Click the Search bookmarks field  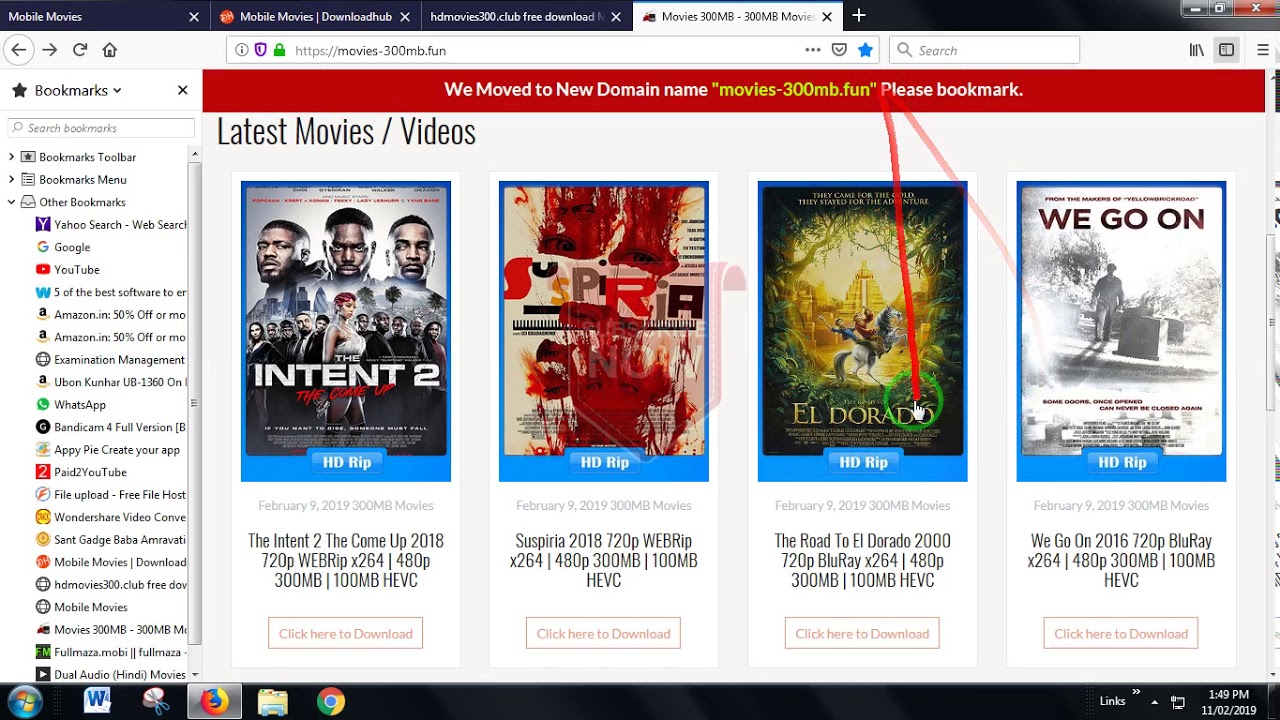[x=101, y=128]
